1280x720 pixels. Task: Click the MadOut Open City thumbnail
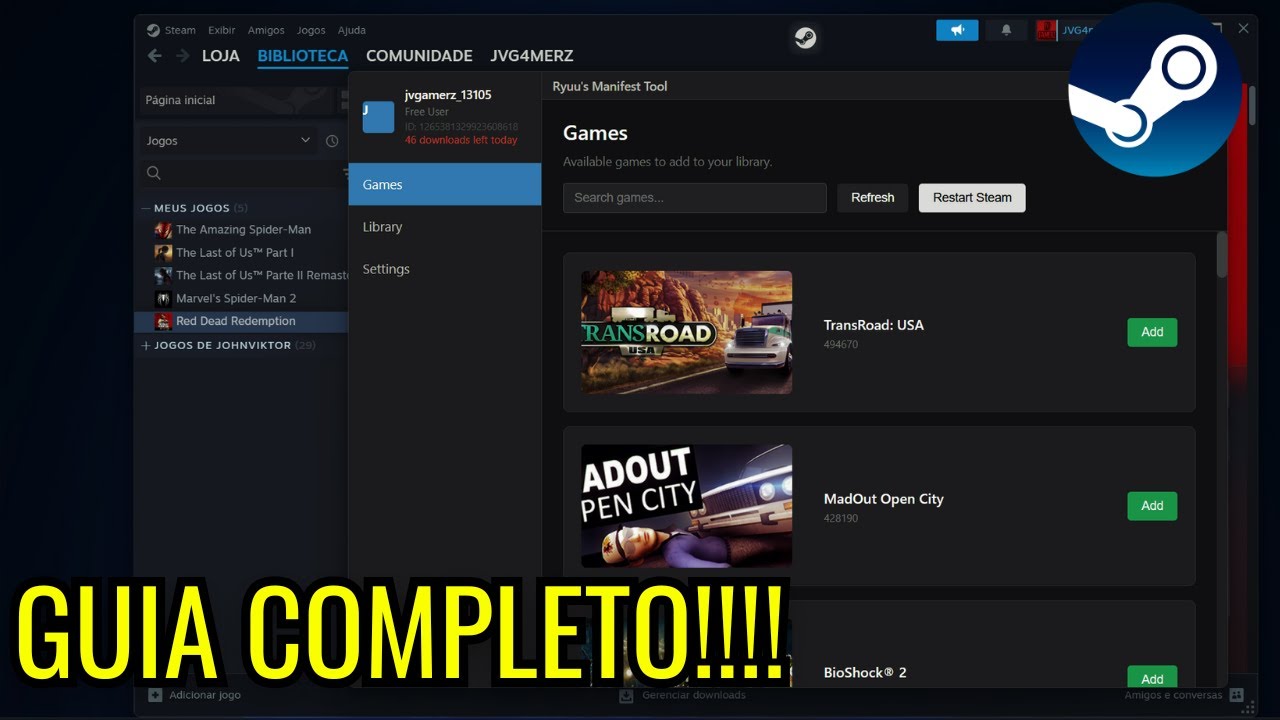coord(686,506)
